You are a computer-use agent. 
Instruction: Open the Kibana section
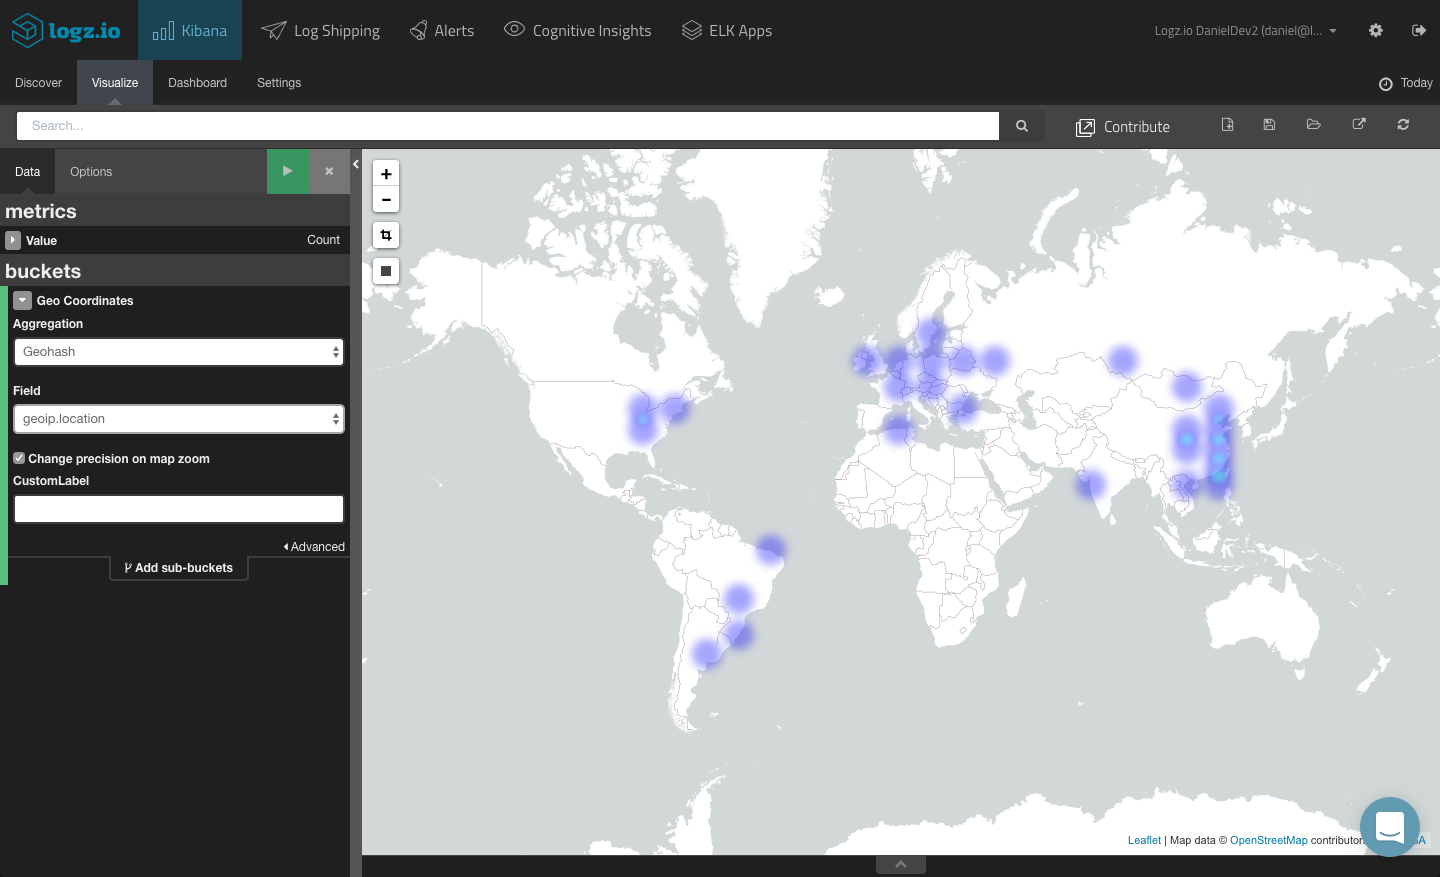(x=190, y=30)
